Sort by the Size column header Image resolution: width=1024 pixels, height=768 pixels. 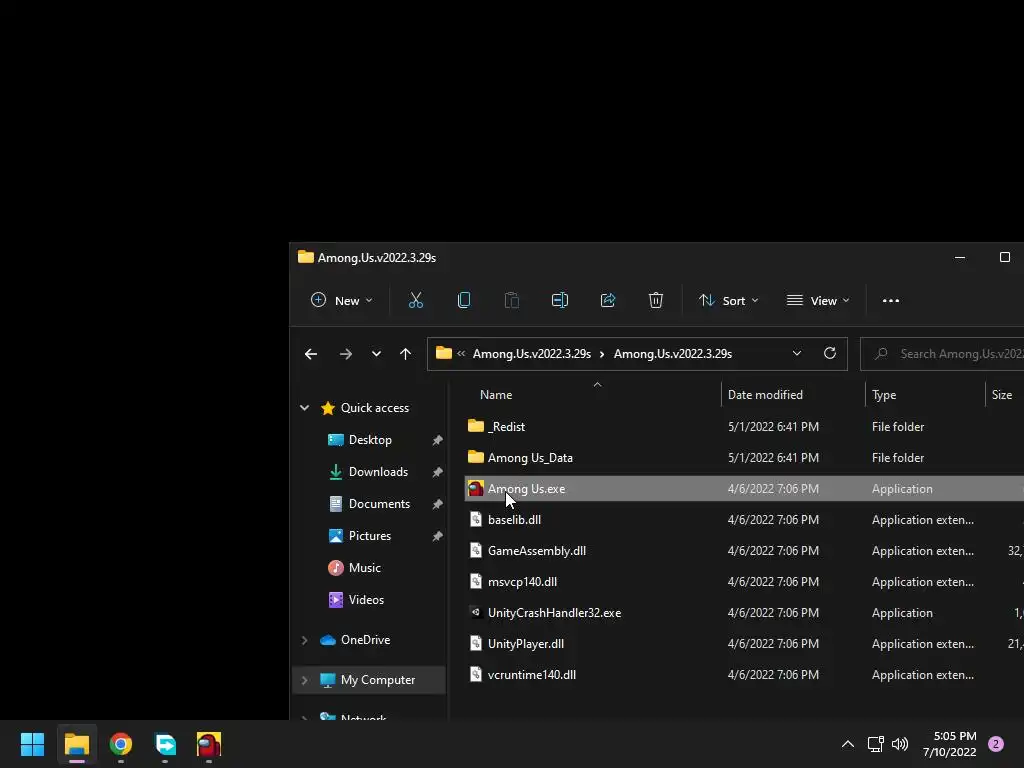tap(1001, 394)
